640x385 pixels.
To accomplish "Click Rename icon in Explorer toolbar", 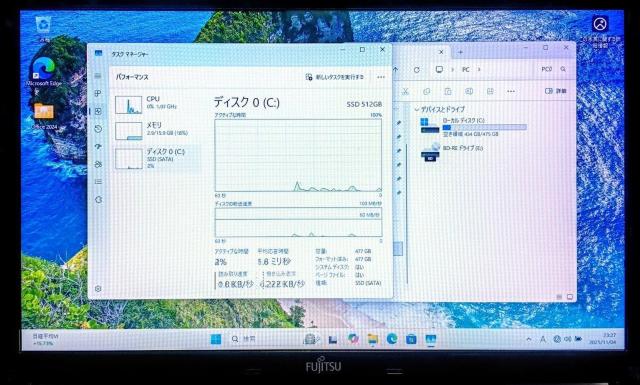I will pyautogui.click(x=469, y=91).
